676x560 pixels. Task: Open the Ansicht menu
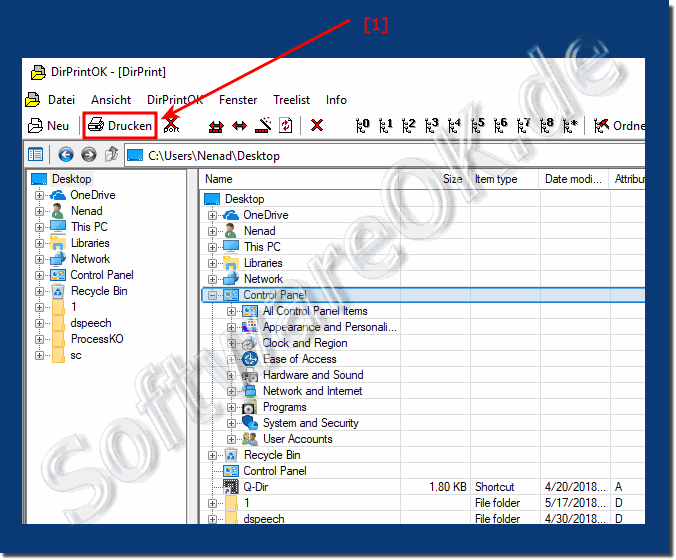pyautogui.click(x=111, y=100)
